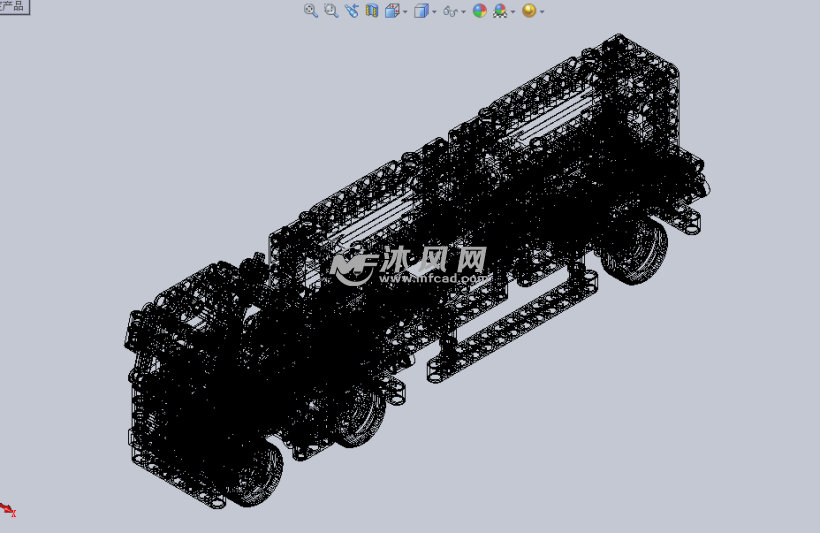Open the Hide/Show Items dropdown arrow
The image size is (820, 533).
click(x=464, y=12)
